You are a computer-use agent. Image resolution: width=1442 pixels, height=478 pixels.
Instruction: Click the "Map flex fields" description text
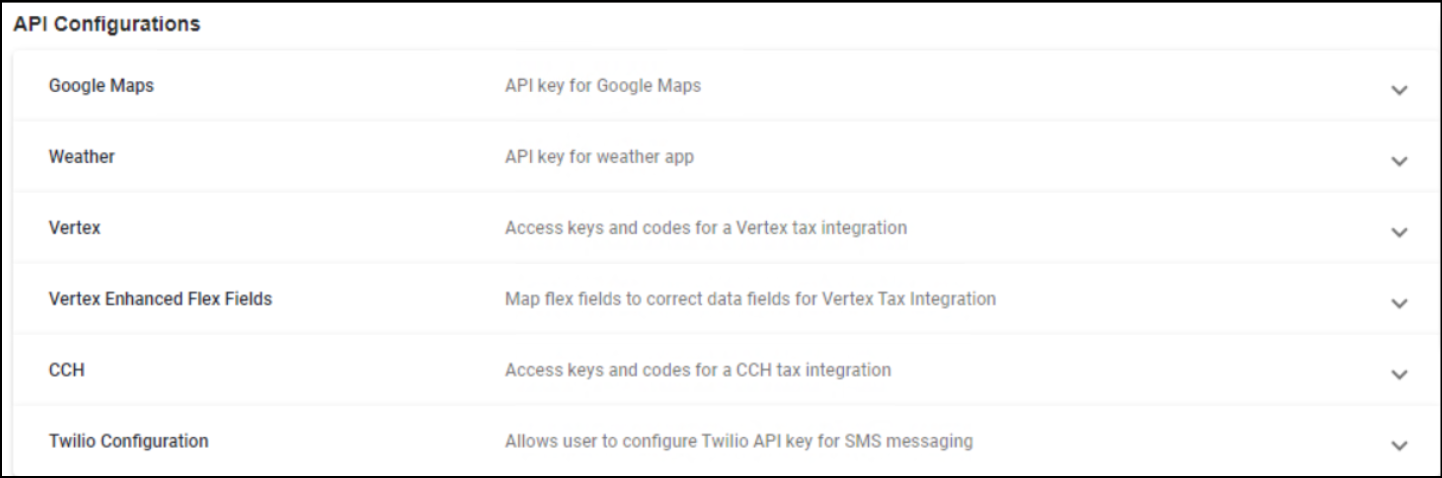point(750,299)
